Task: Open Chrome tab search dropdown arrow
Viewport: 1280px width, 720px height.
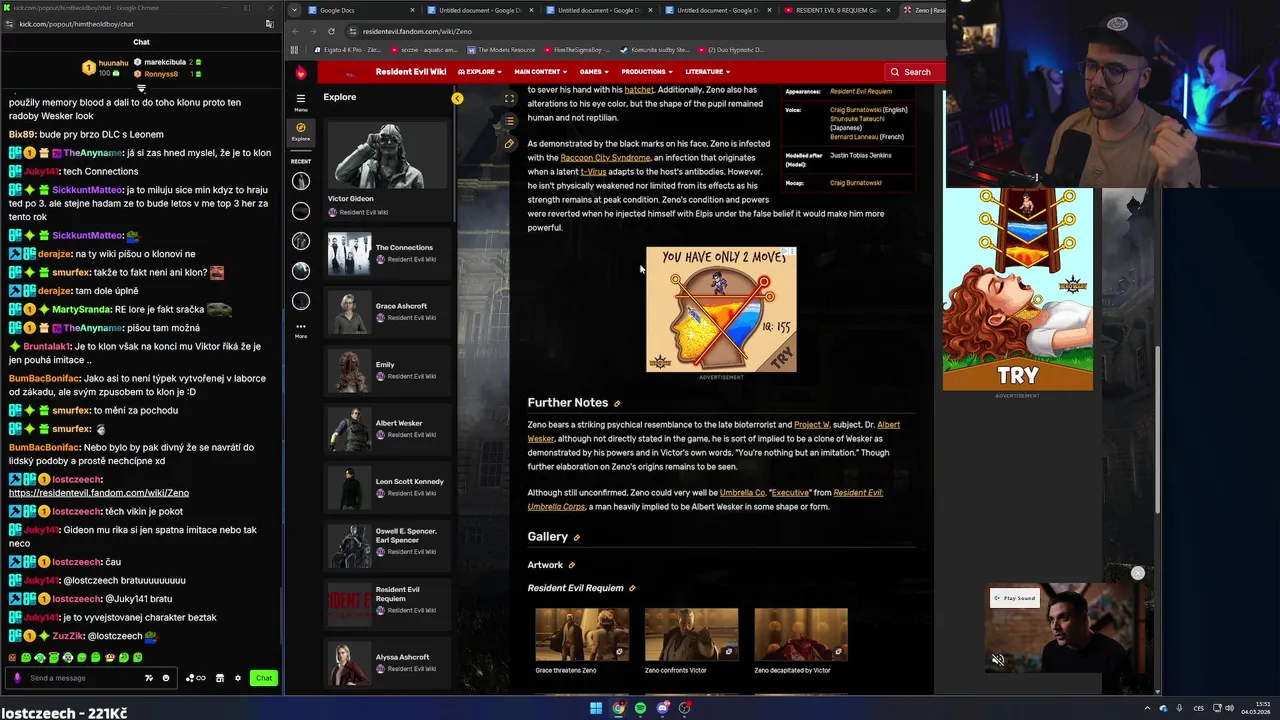Action: pos(295,10)
